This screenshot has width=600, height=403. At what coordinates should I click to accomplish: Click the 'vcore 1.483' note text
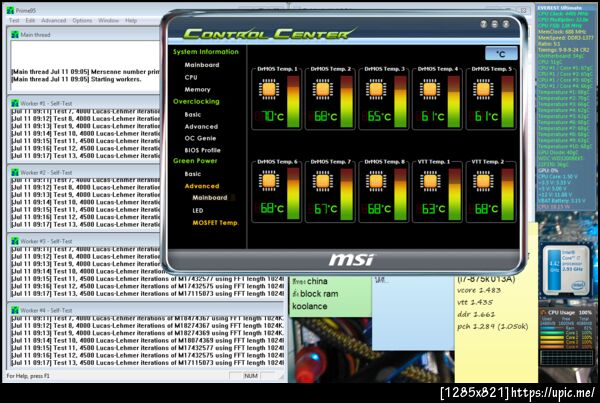[479, 290]
